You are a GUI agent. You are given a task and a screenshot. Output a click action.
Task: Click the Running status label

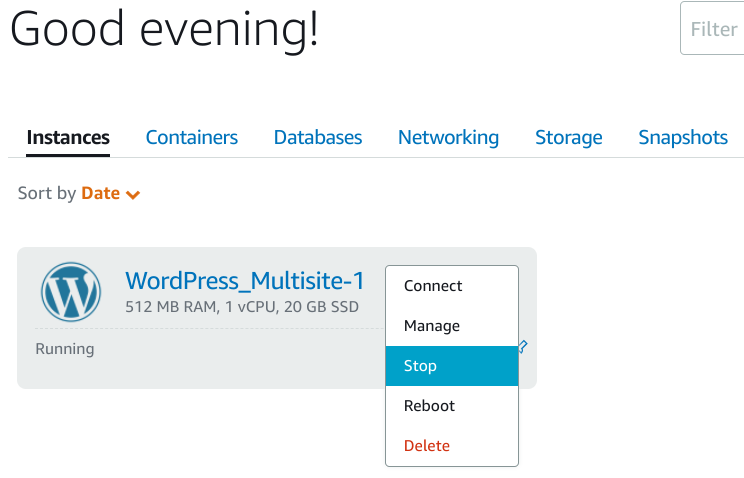pyautogui.click(x=65, y=349)
